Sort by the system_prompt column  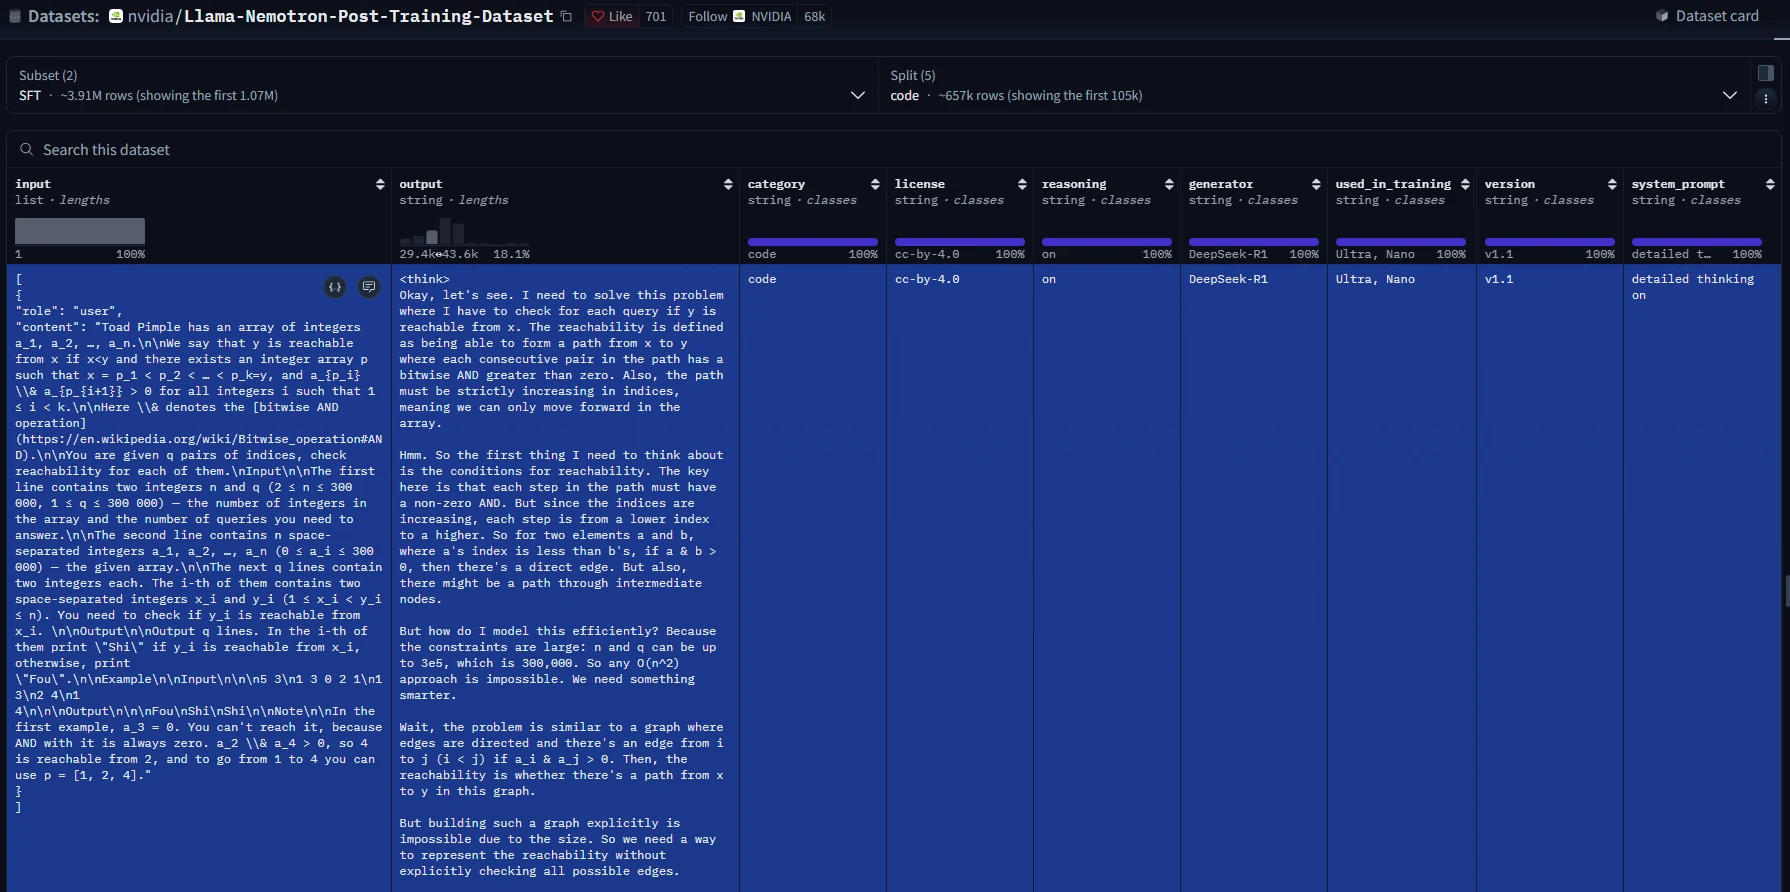click(x=1770, y=185)
